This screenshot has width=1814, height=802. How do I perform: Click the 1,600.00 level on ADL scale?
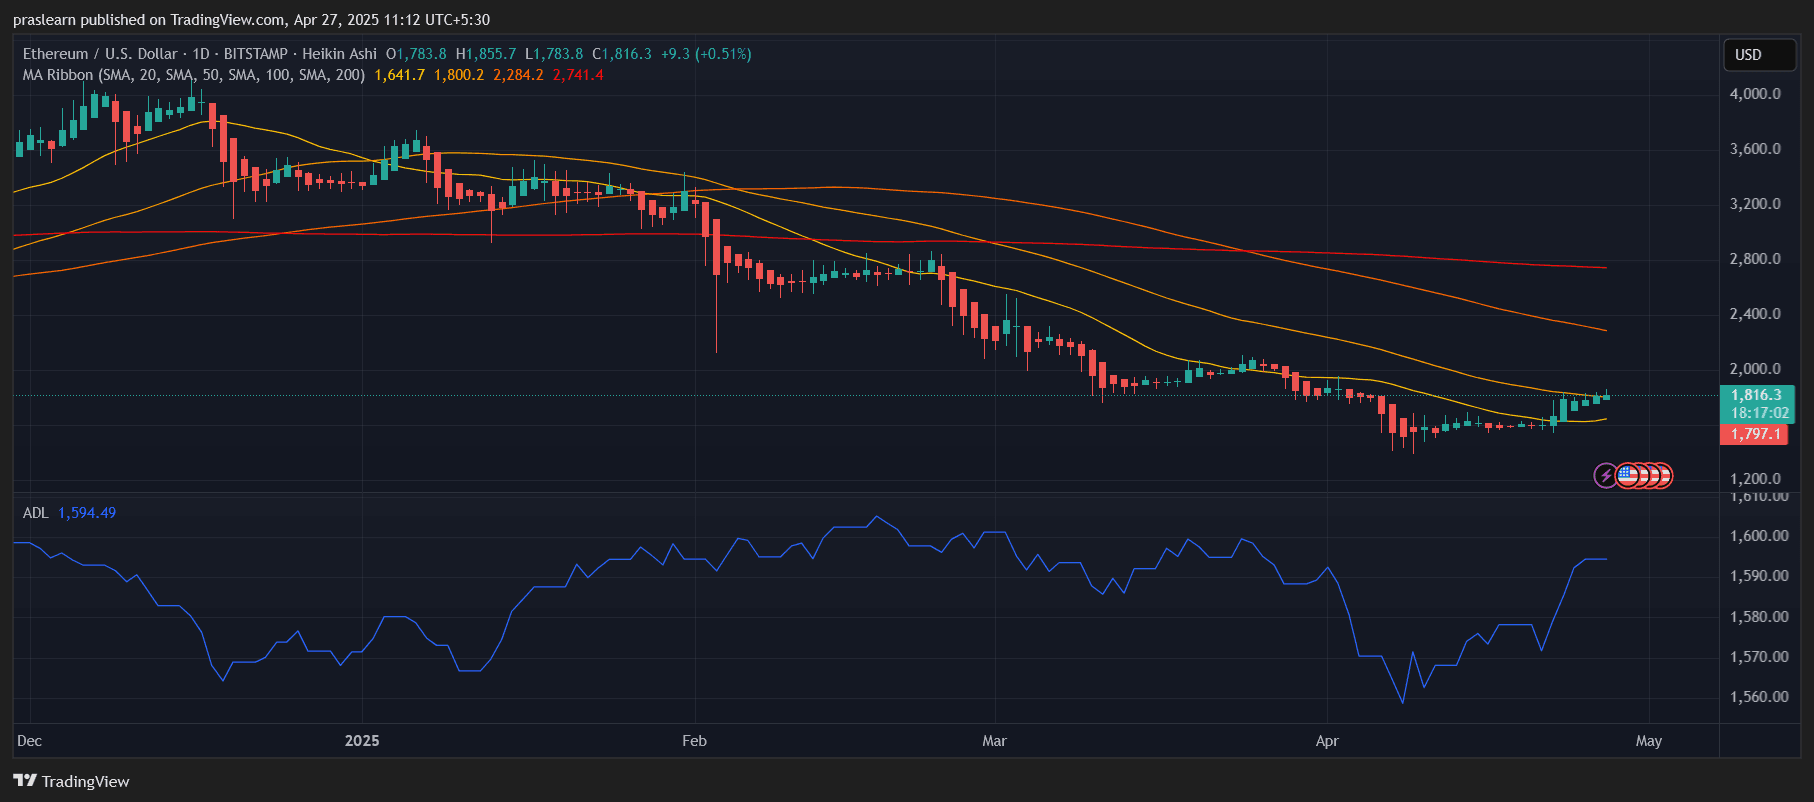pyautogui.click(x=1759, y=536)
